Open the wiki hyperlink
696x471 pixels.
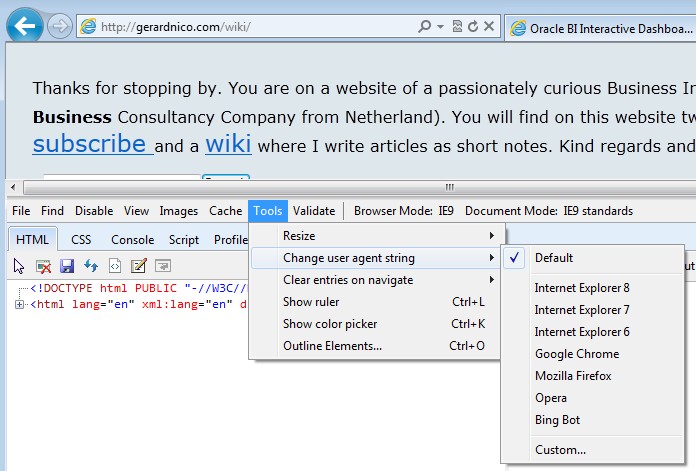pos(228,144)
